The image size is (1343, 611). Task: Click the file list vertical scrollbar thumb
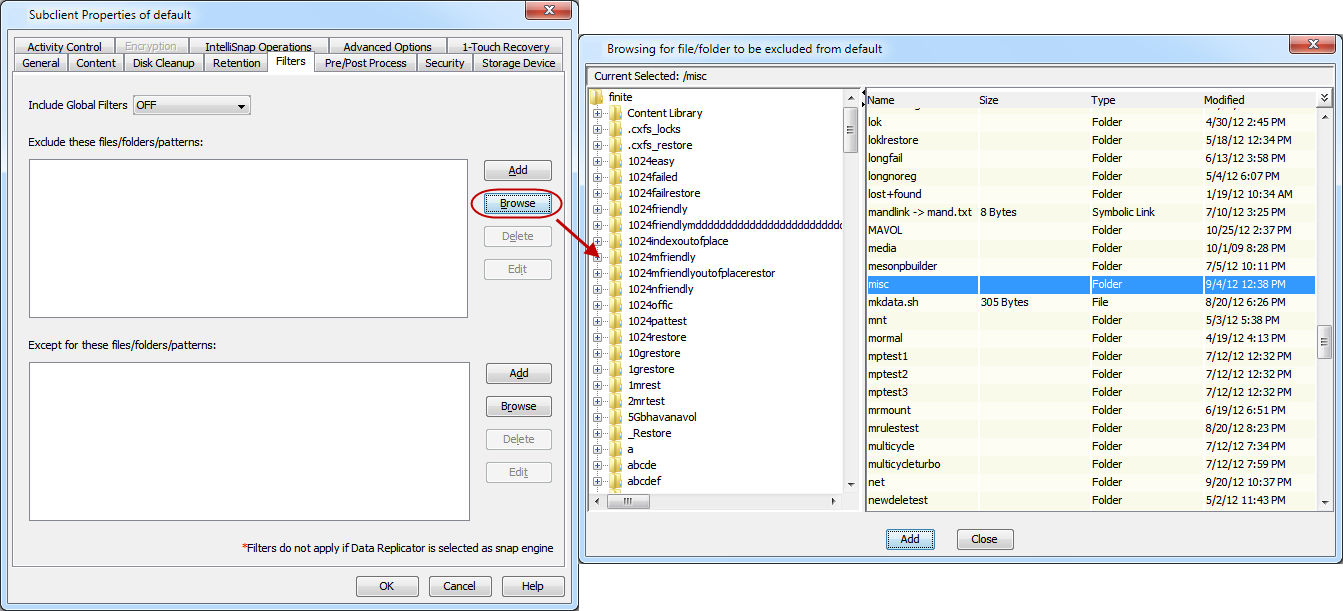coord(1324,340)
